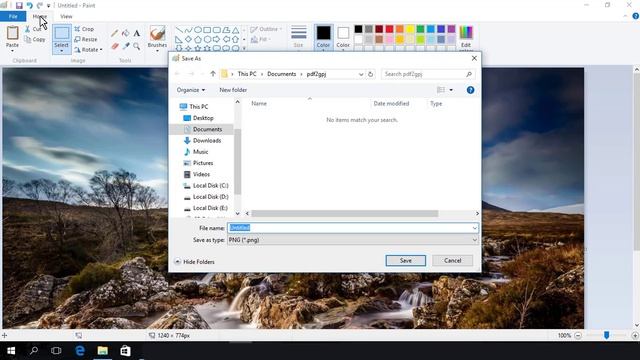The image size is (640, 360).
Task: Click the Up folder arrow in Save As
Action: [213, 74]
